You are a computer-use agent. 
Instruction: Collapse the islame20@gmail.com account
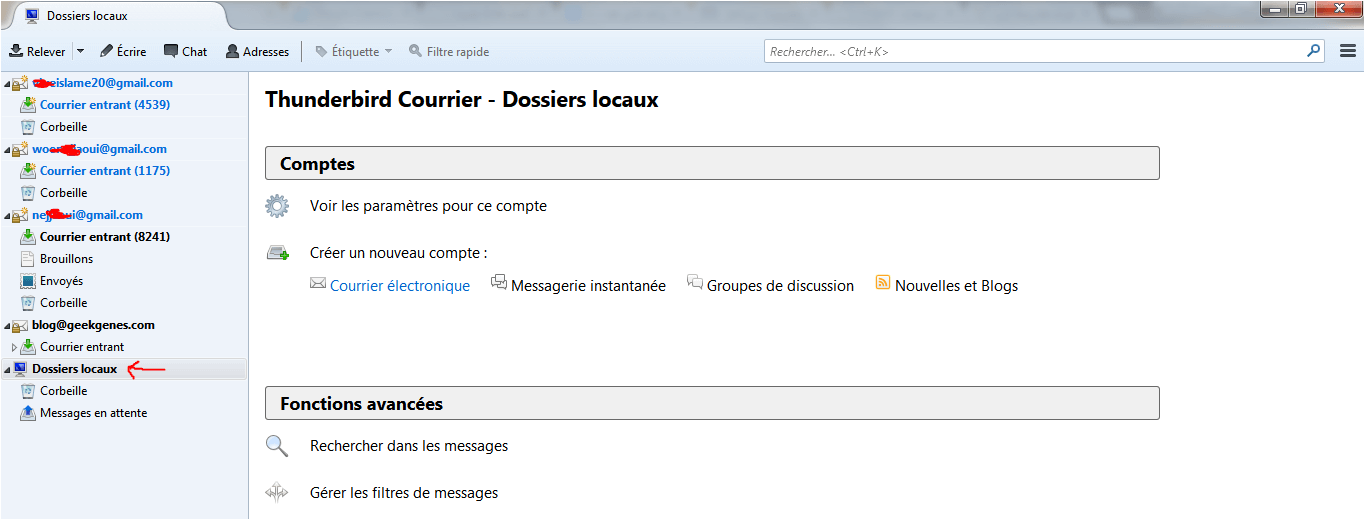7,84
